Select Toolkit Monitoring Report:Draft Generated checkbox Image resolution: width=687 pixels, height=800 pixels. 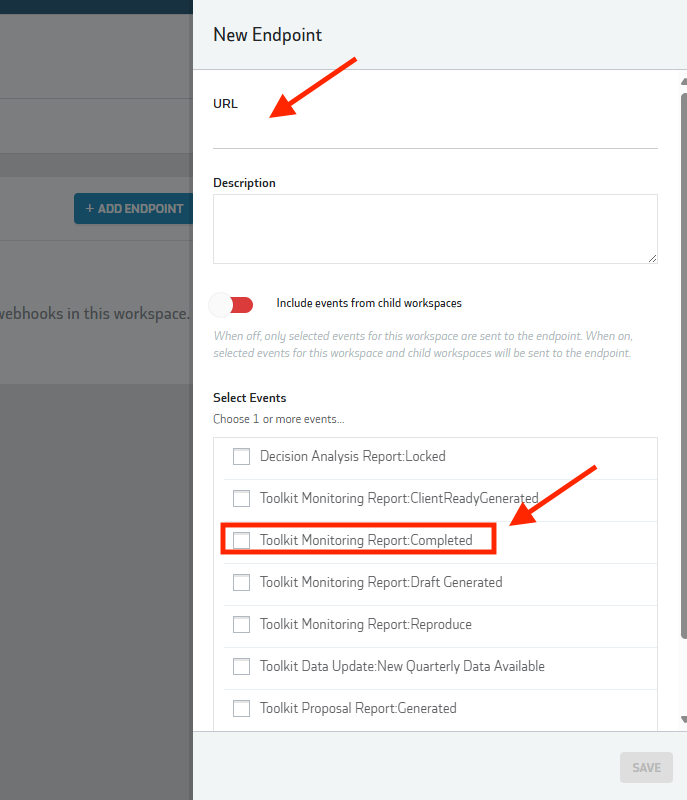[241, 583]
